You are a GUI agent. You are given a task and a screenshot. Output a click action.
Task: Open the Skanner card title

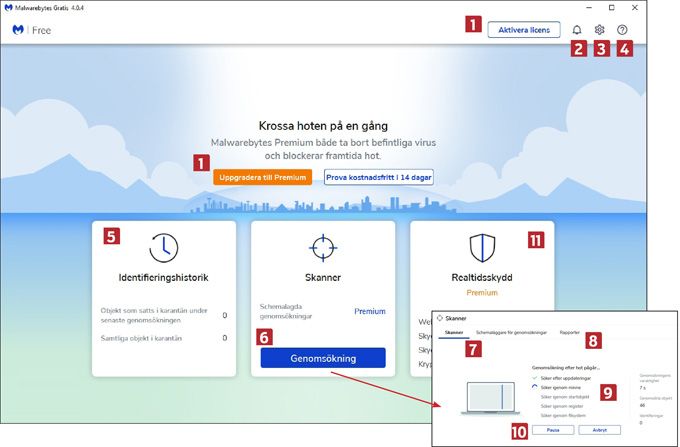(x=323, y=277)
